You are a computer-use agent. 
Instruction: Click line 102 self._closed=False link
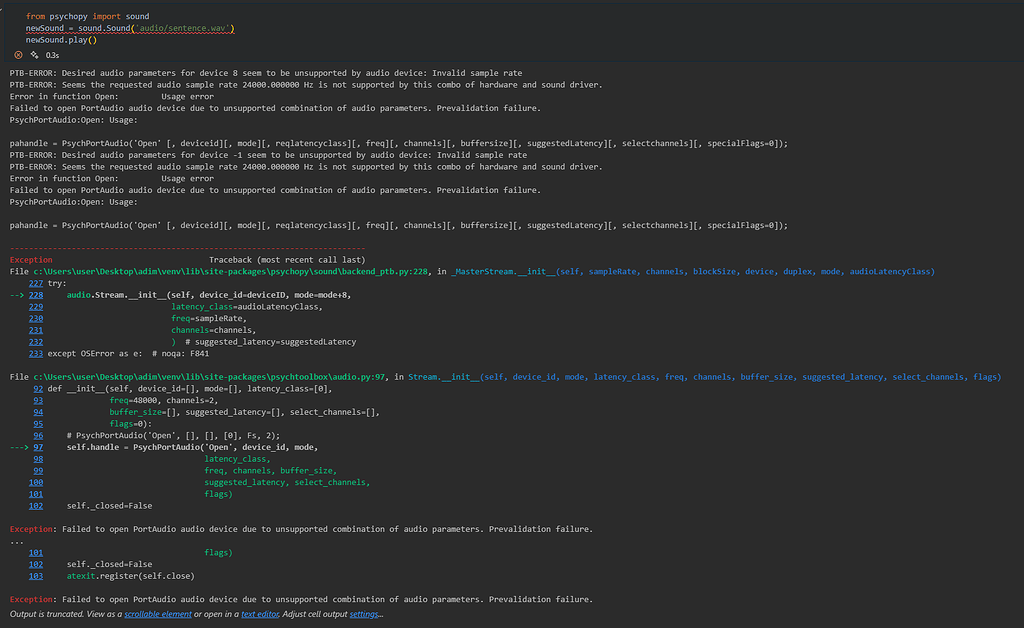(35, 564)
